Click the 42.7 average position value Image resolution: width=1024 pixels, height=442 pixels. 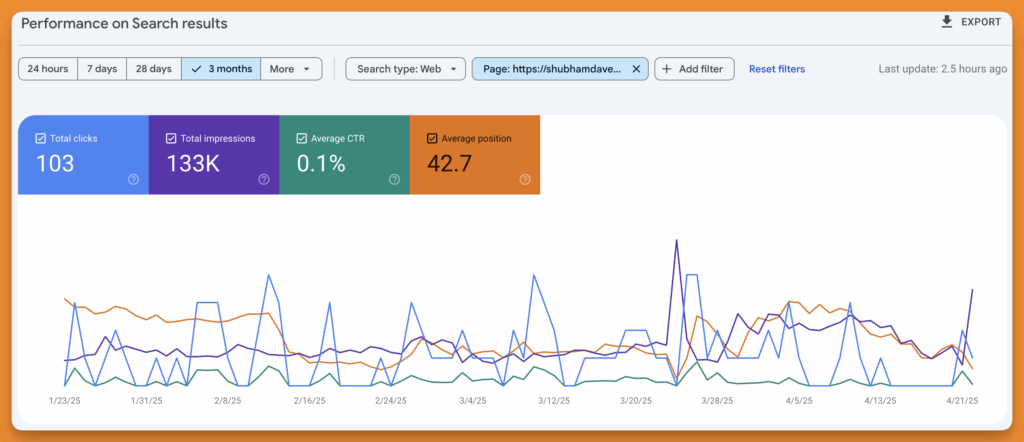[x=449, y=163]
